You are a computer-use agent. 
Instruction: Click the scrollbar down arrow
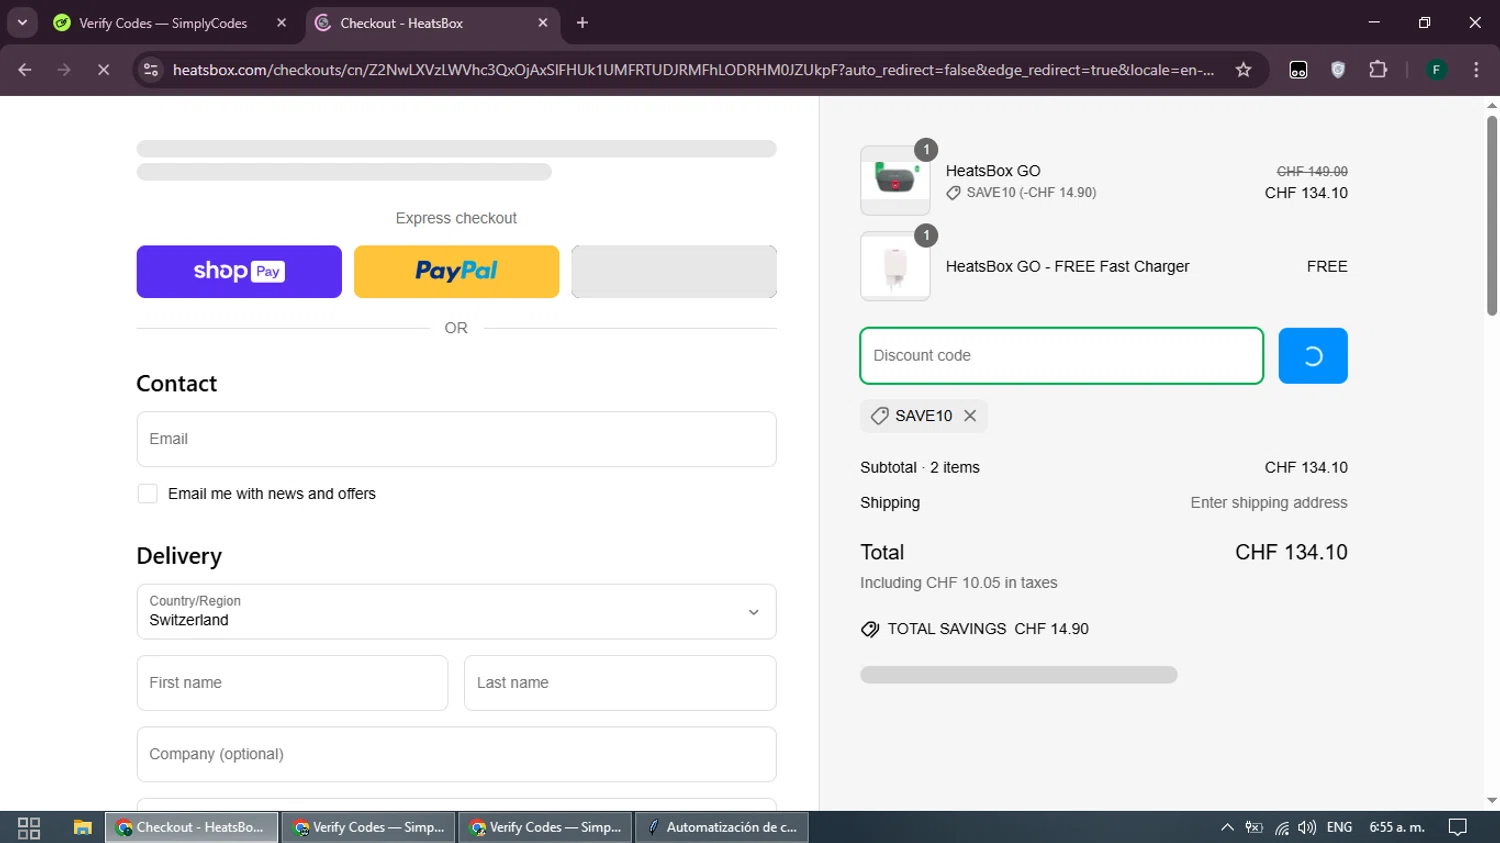point(1492,801)
